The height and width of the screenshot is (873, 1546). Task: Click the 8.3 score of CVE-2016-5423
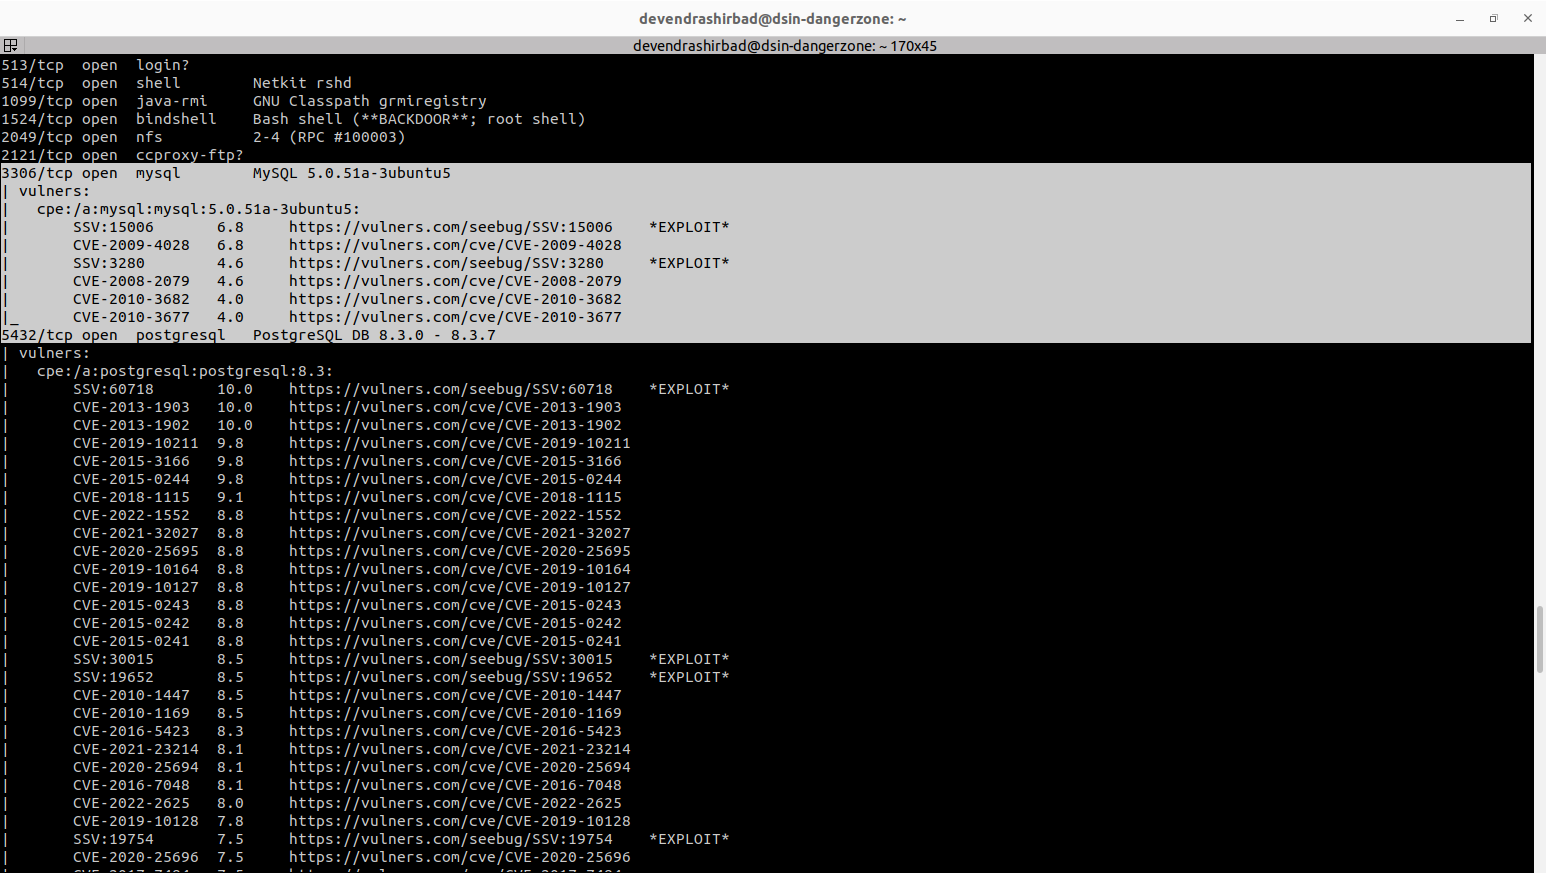pyautogui.click(x=230, y=731)
